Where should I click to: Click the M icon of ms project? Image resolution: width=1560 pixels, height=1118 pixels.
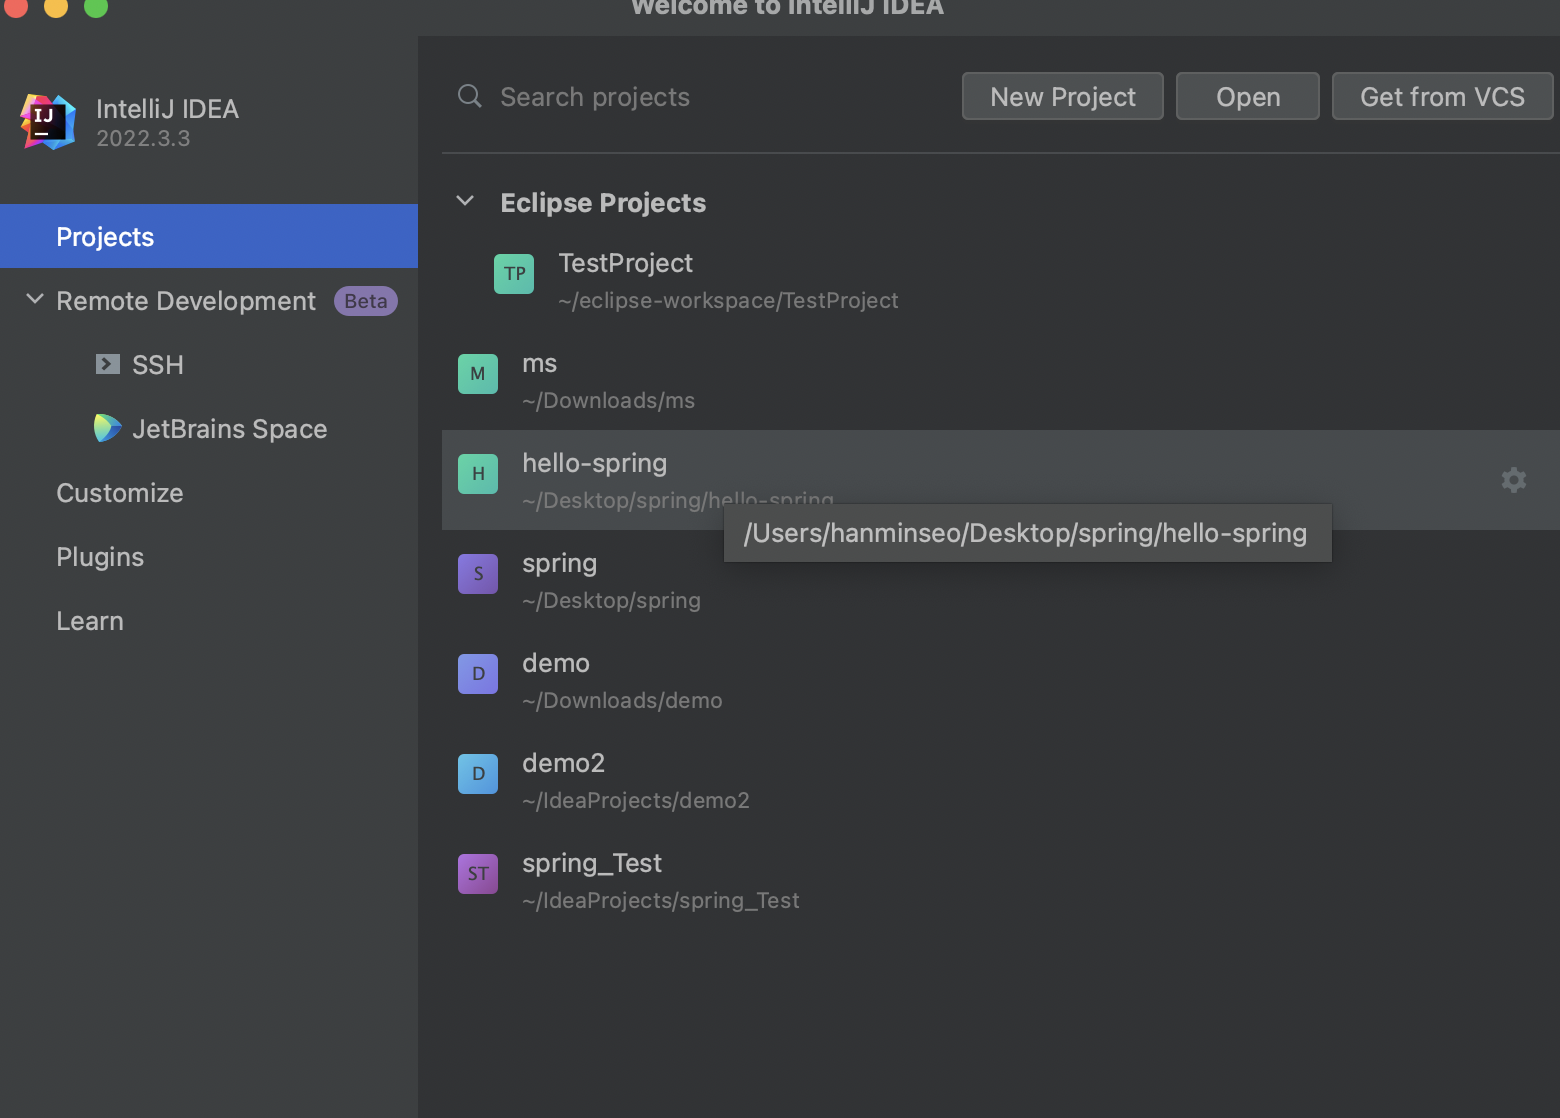pyautogui.click(x=478, y=374)
